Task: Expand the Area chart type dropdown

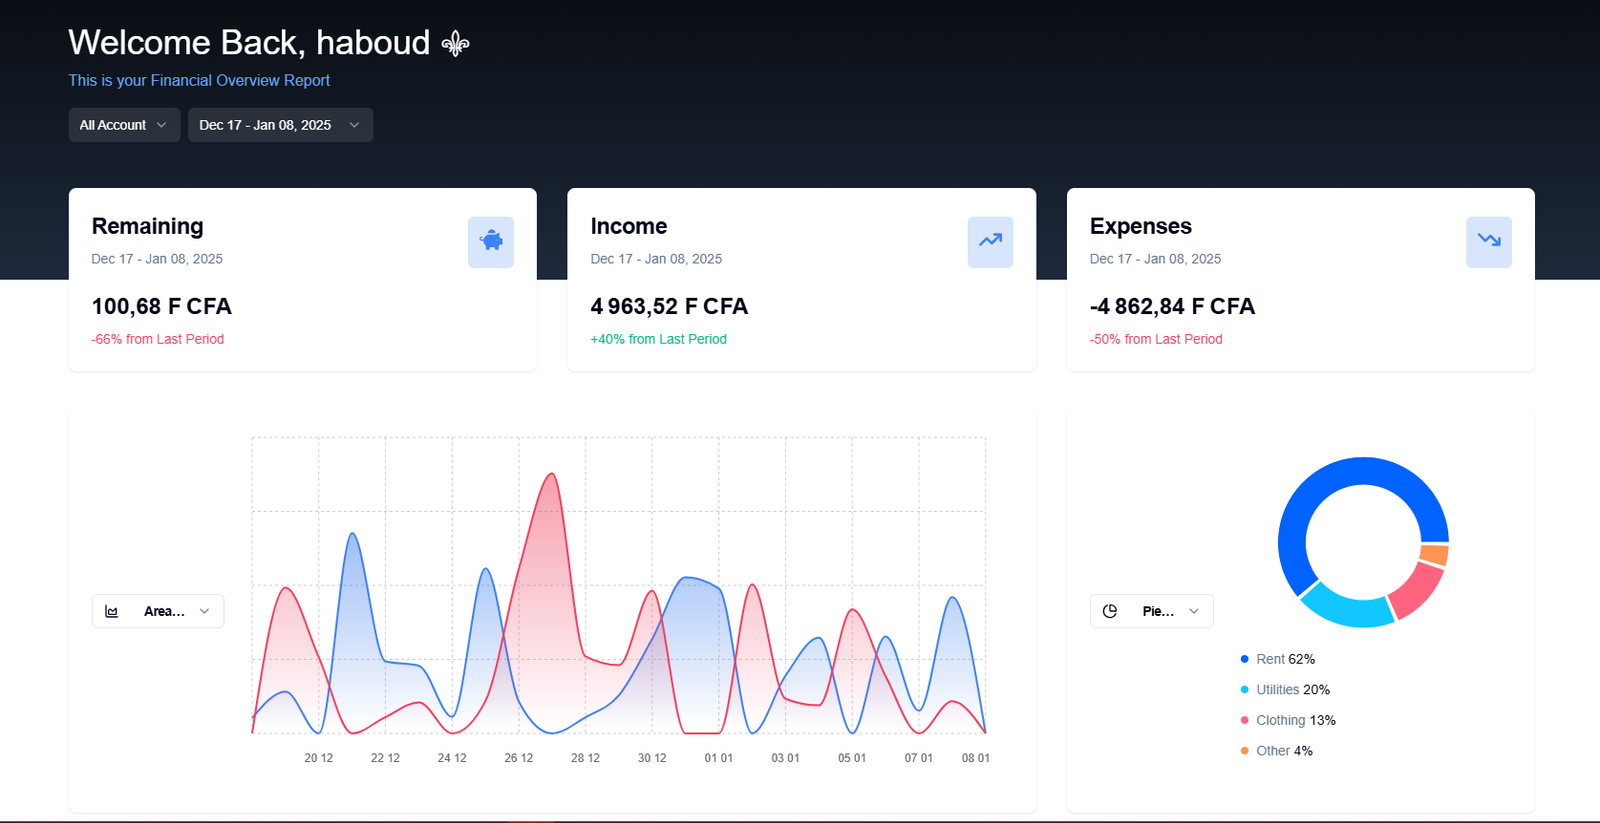Action: coord(158,611)
